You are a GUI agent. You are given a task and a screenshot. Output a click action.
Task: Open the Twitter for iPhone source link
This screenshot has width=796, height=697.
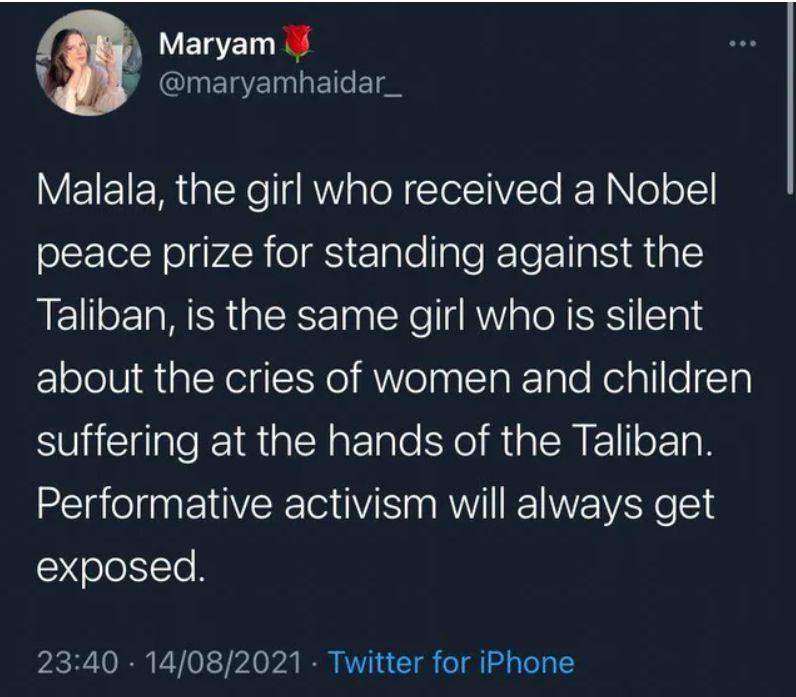coord(451,662)
